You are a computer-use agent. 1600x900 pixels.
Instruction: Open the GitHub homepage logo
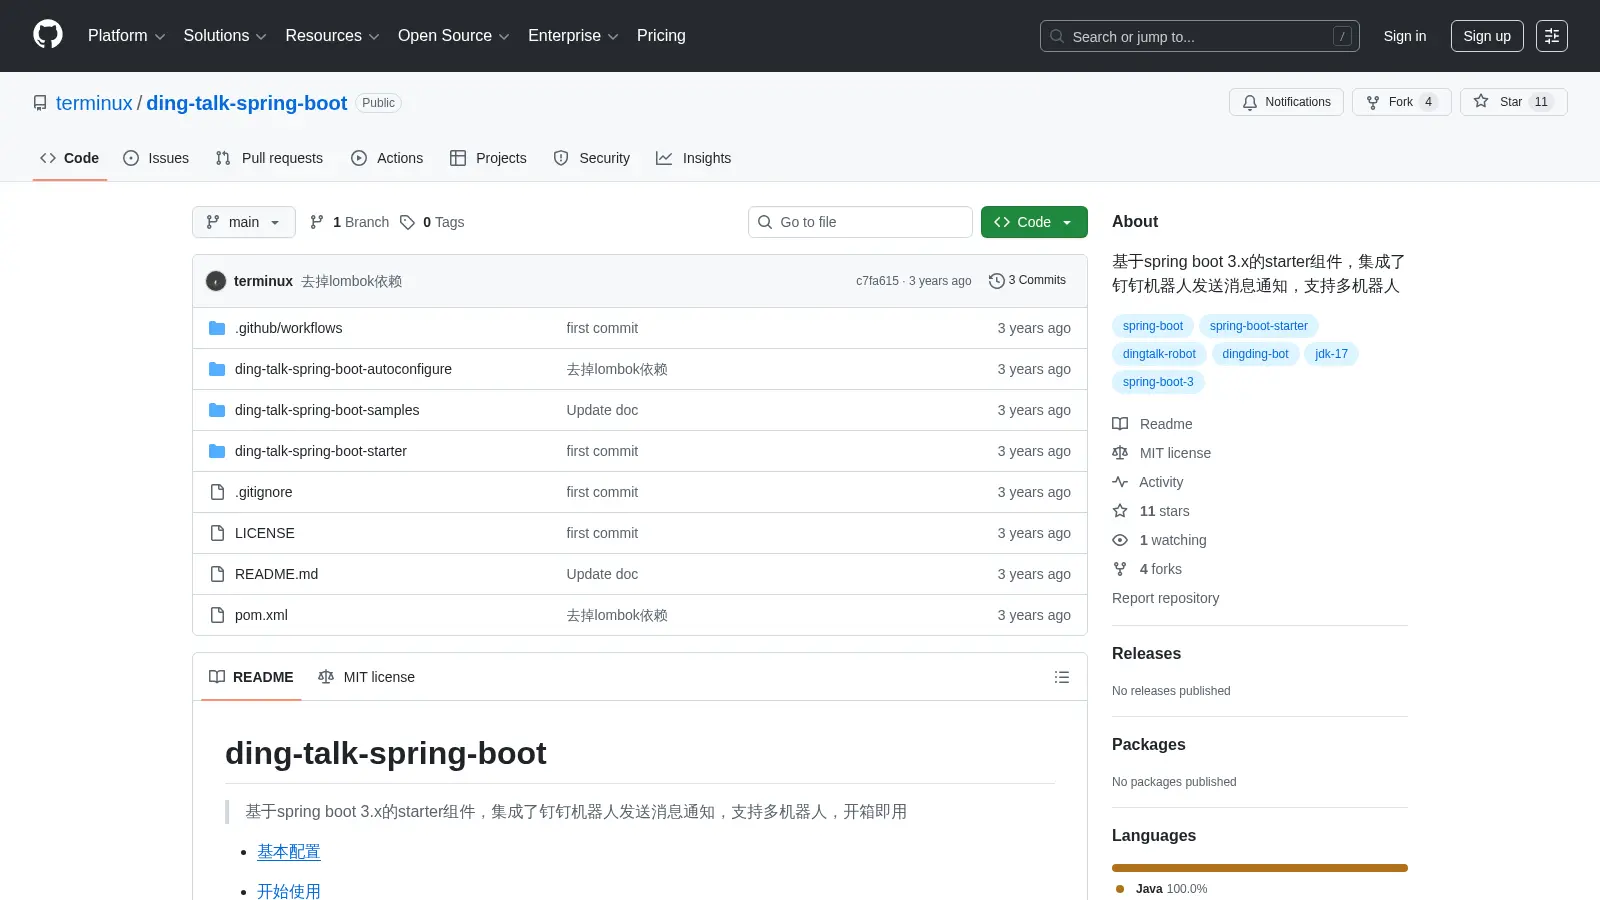48,35
